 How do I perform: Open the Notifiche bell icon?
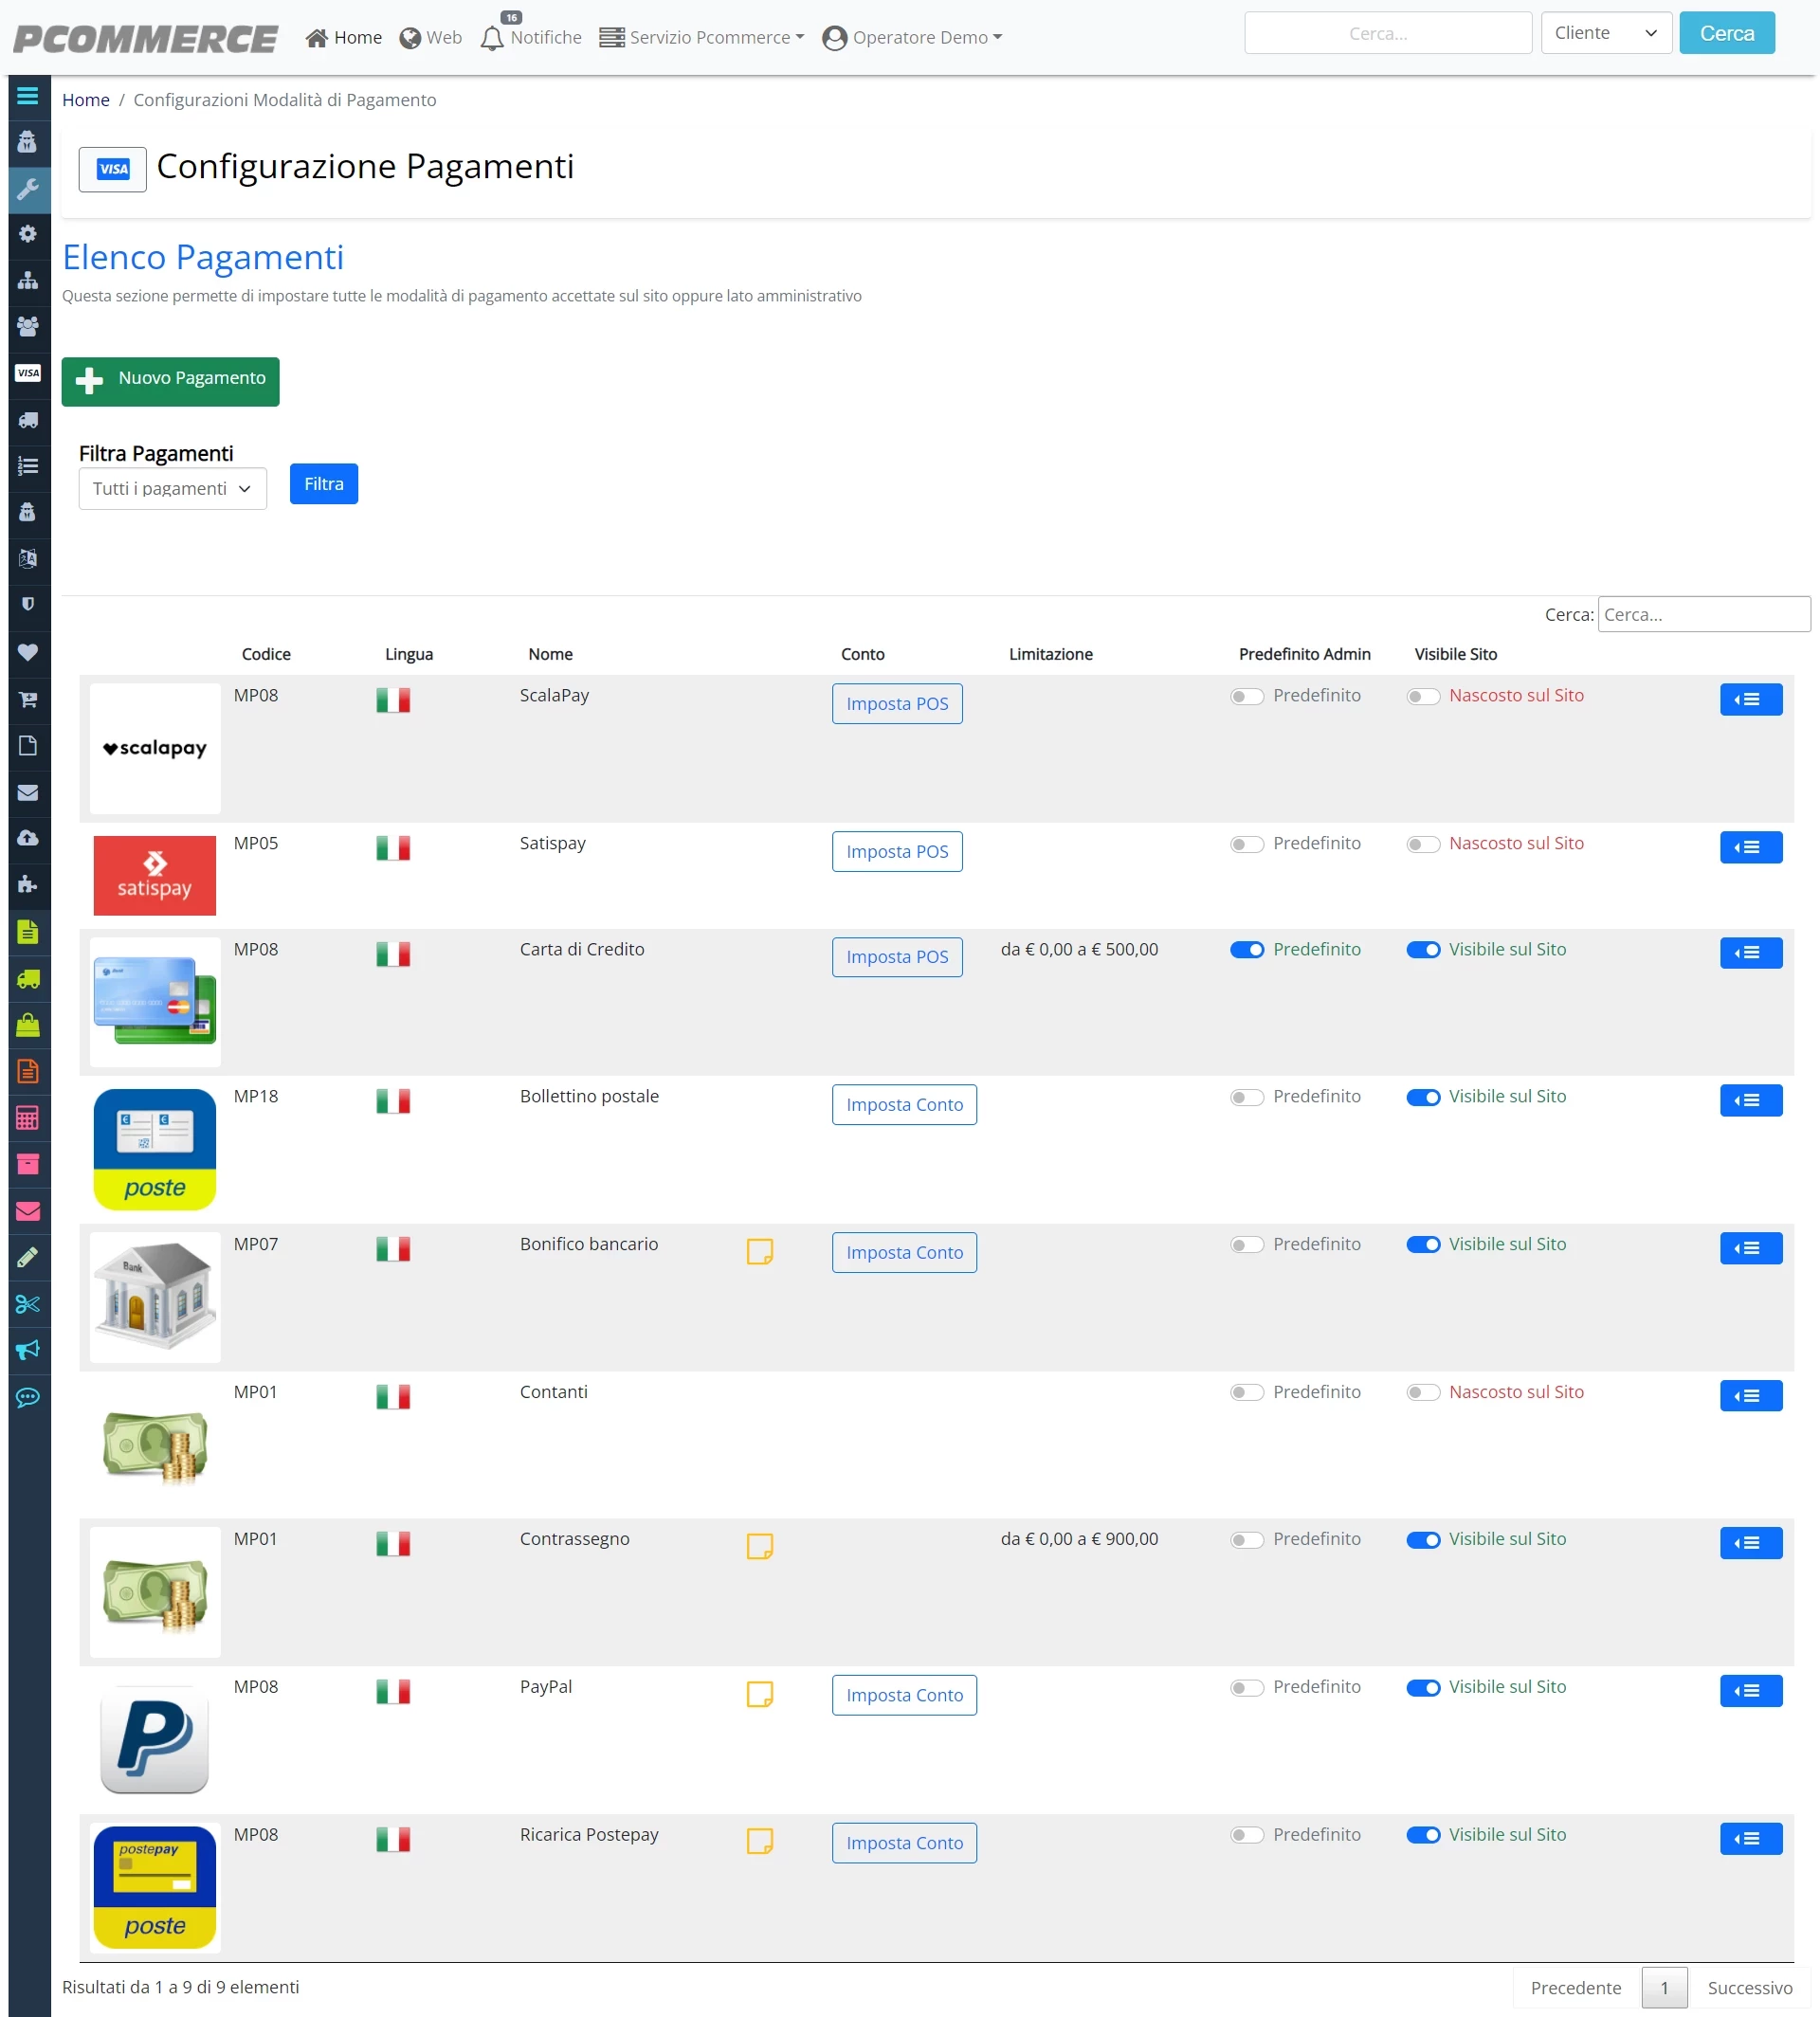point(492,38)
